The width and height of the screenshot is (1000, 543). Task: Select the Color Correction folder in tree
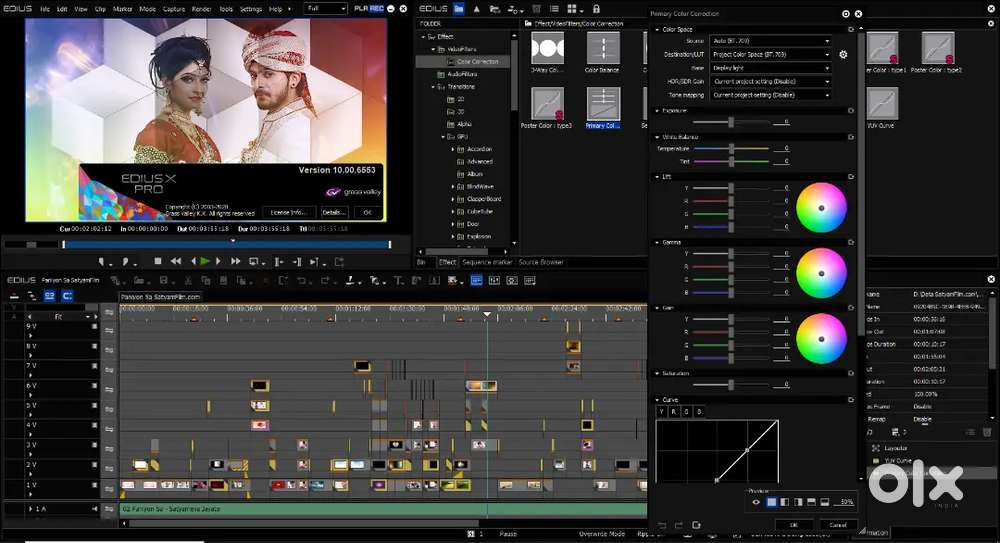coord(477,61)
